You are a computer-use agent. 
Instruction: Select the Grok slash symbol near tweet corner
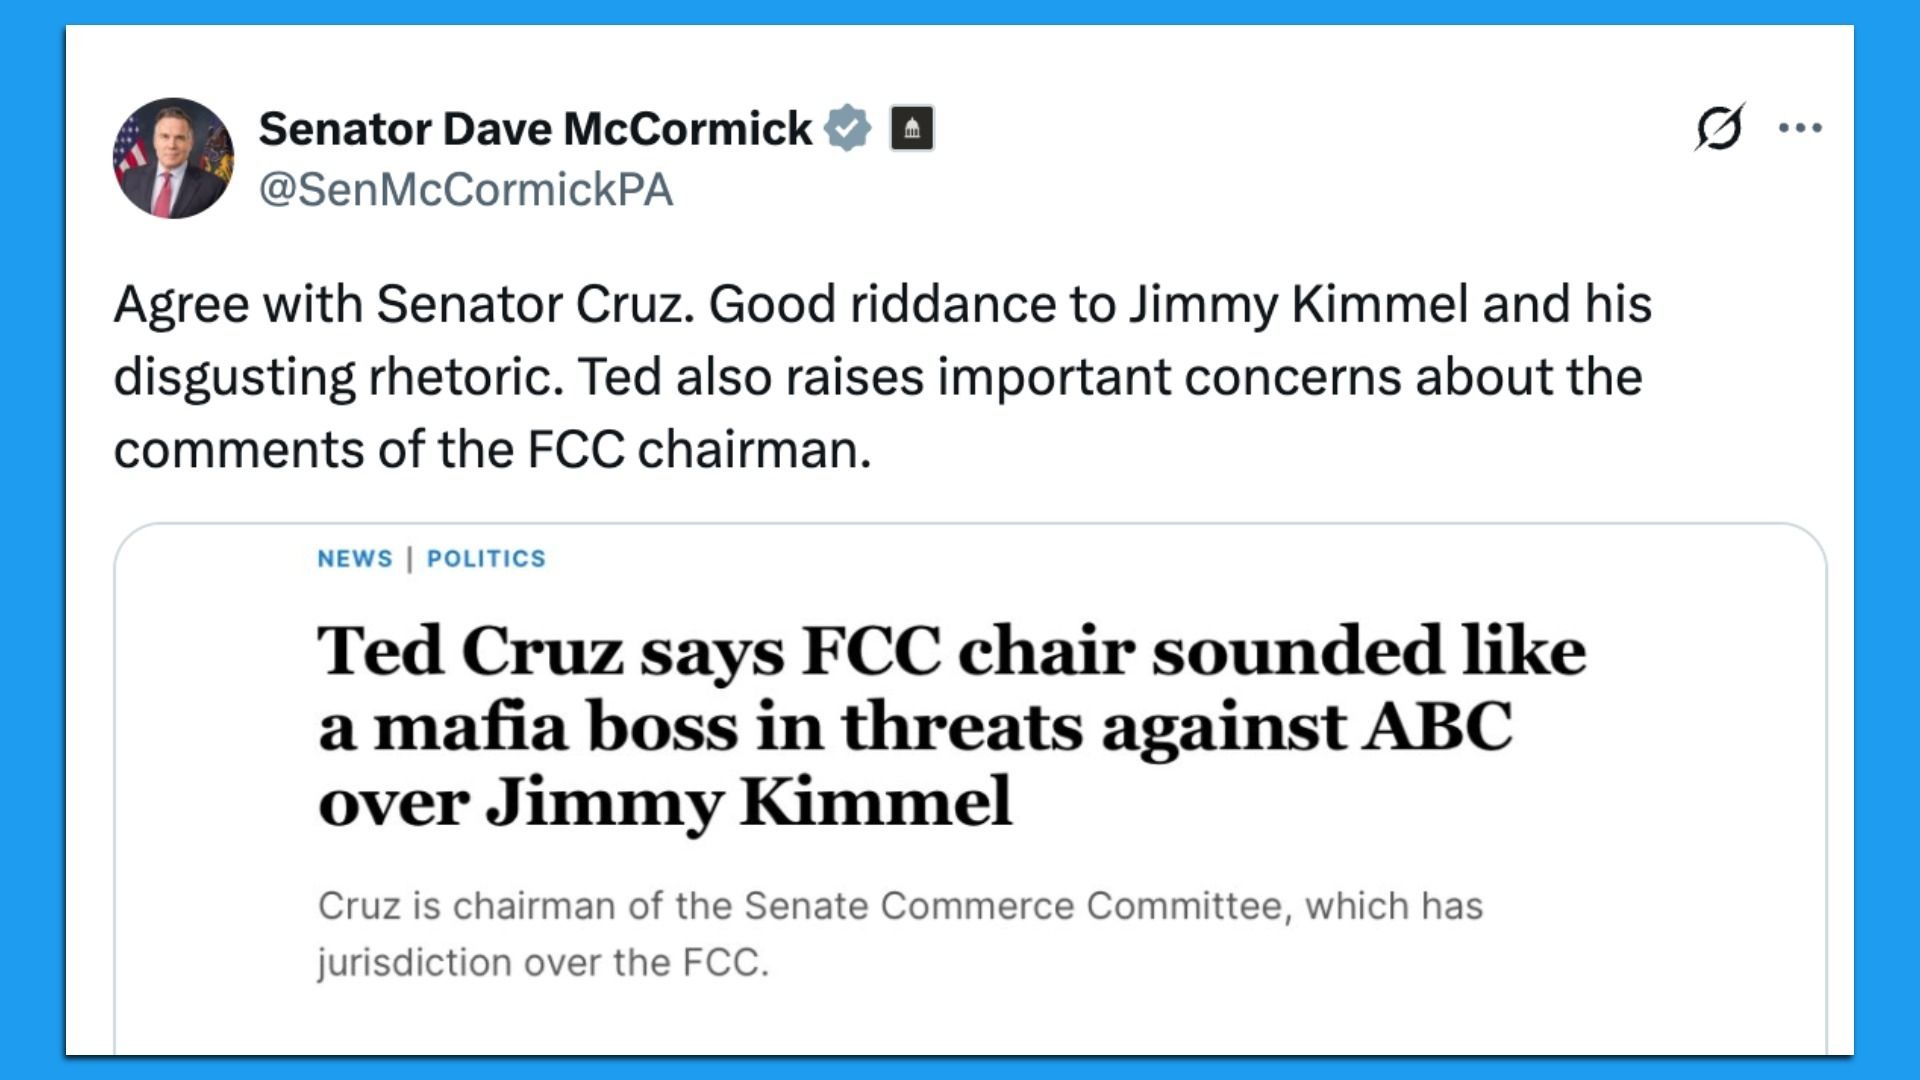coord(1722,127)
